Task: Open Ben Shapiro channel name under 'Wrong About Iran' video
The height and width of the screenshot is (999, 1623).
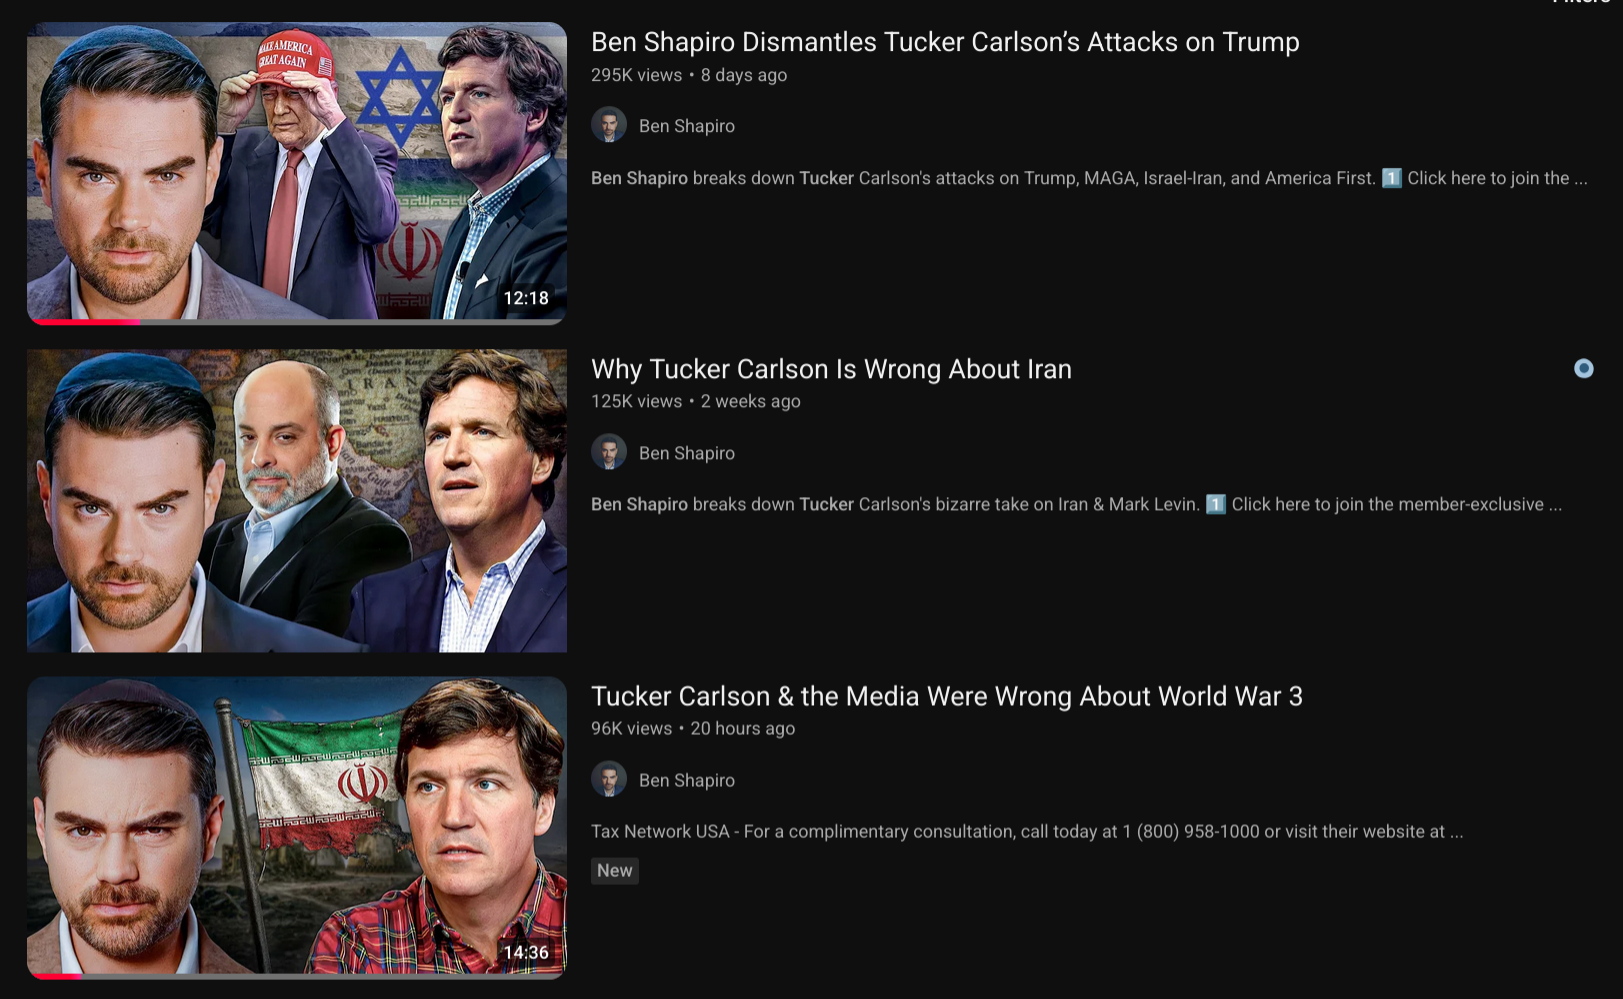Action: (687, 453)
